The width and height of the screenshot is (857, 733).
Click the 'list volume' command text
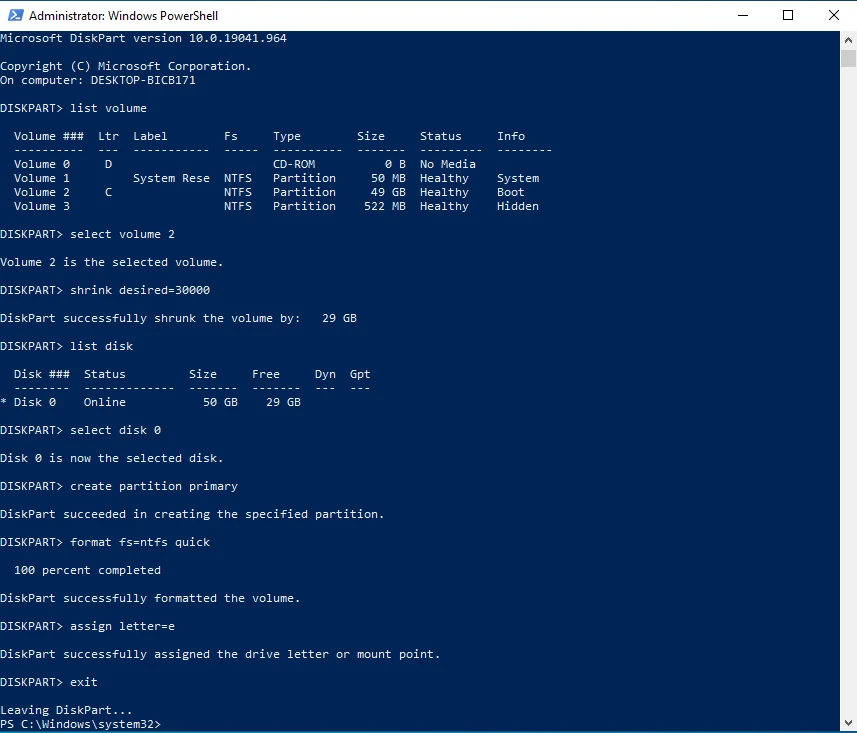coord(108,108)
